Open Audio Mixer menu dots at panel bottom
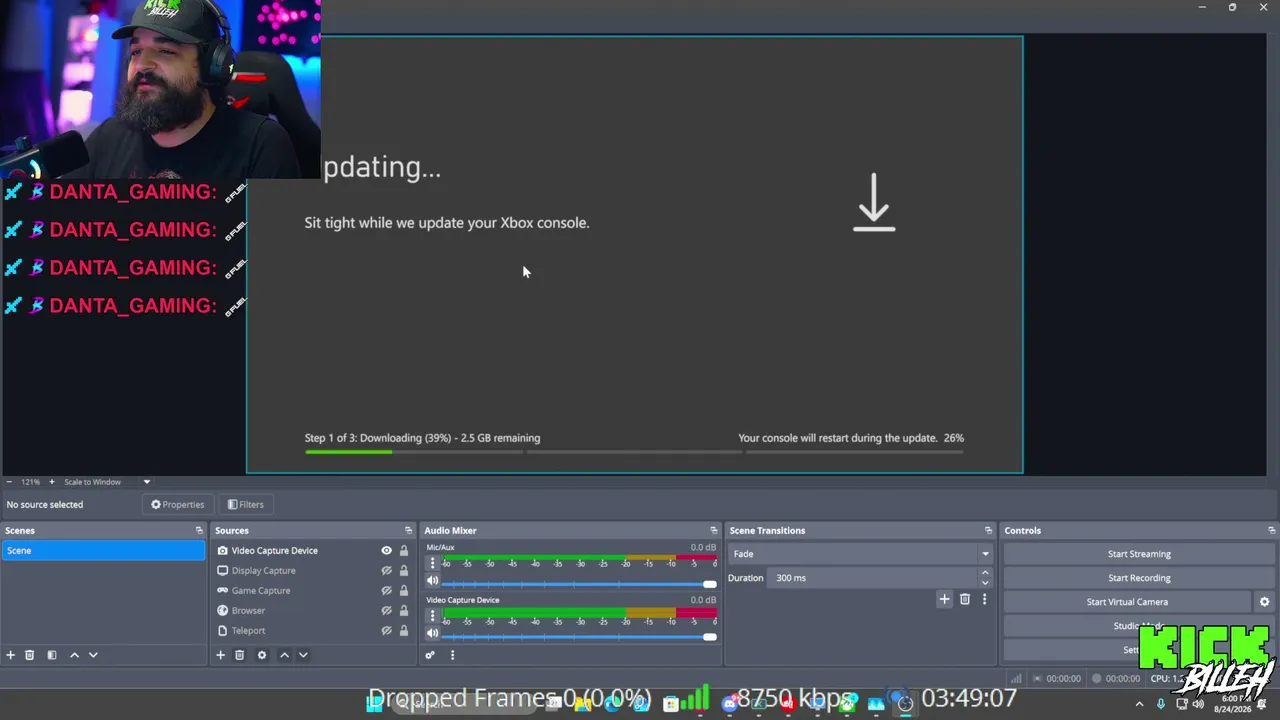Viewport: 1280px width, 720px height. (452, 655)
